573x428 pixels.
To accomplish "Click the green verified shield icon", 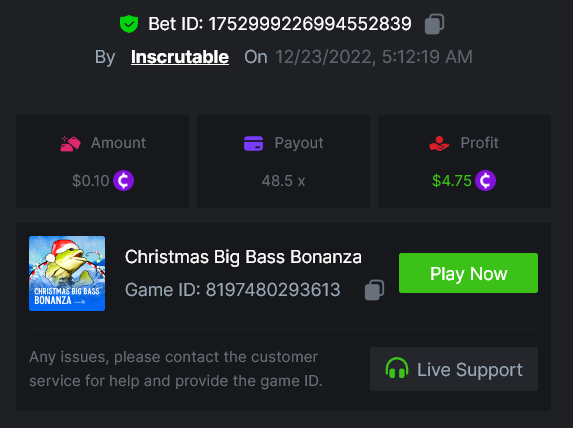I will click(129, 24).
